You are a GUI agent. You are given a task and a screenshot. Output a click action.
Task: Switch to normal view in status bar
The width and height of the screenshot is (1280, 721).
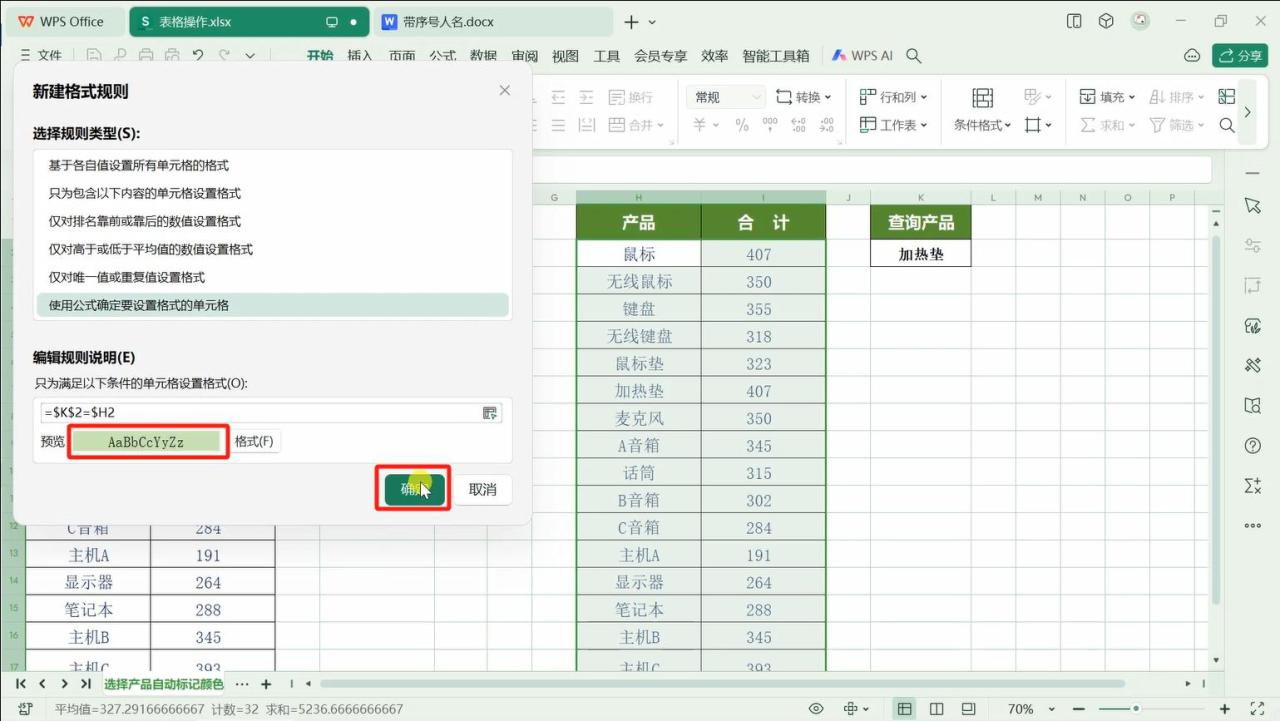[904, 709]
